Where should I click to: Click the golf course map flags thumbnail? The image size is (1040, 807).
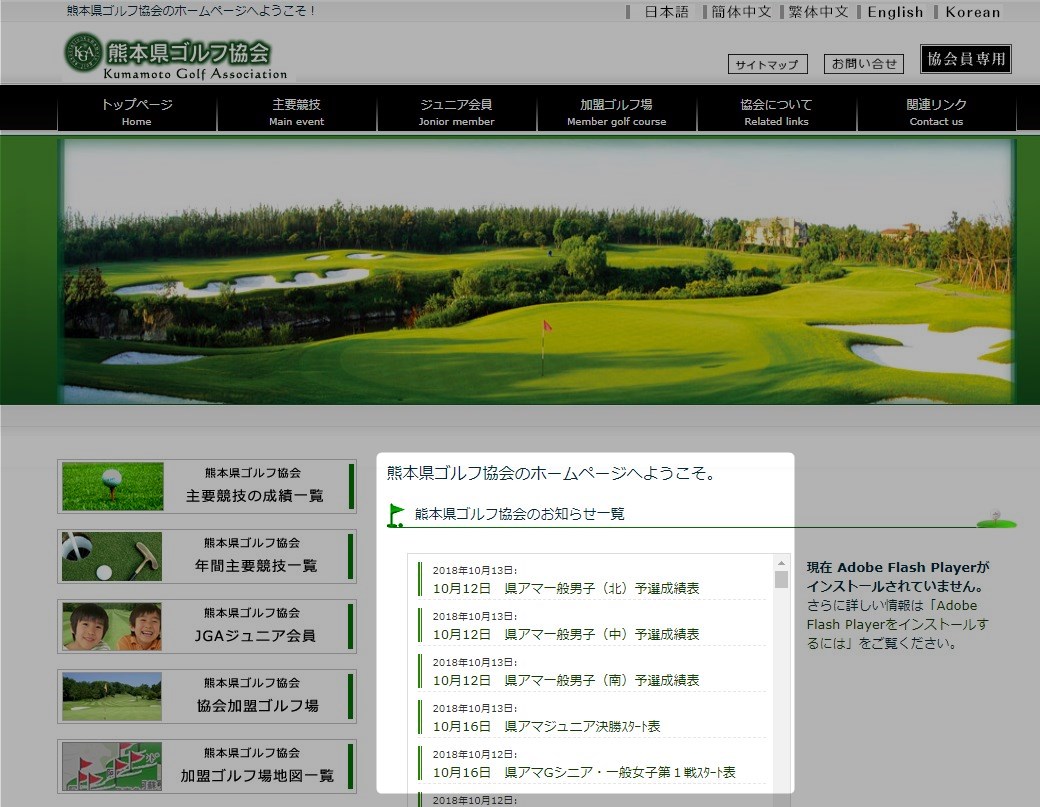click(112, 767)
